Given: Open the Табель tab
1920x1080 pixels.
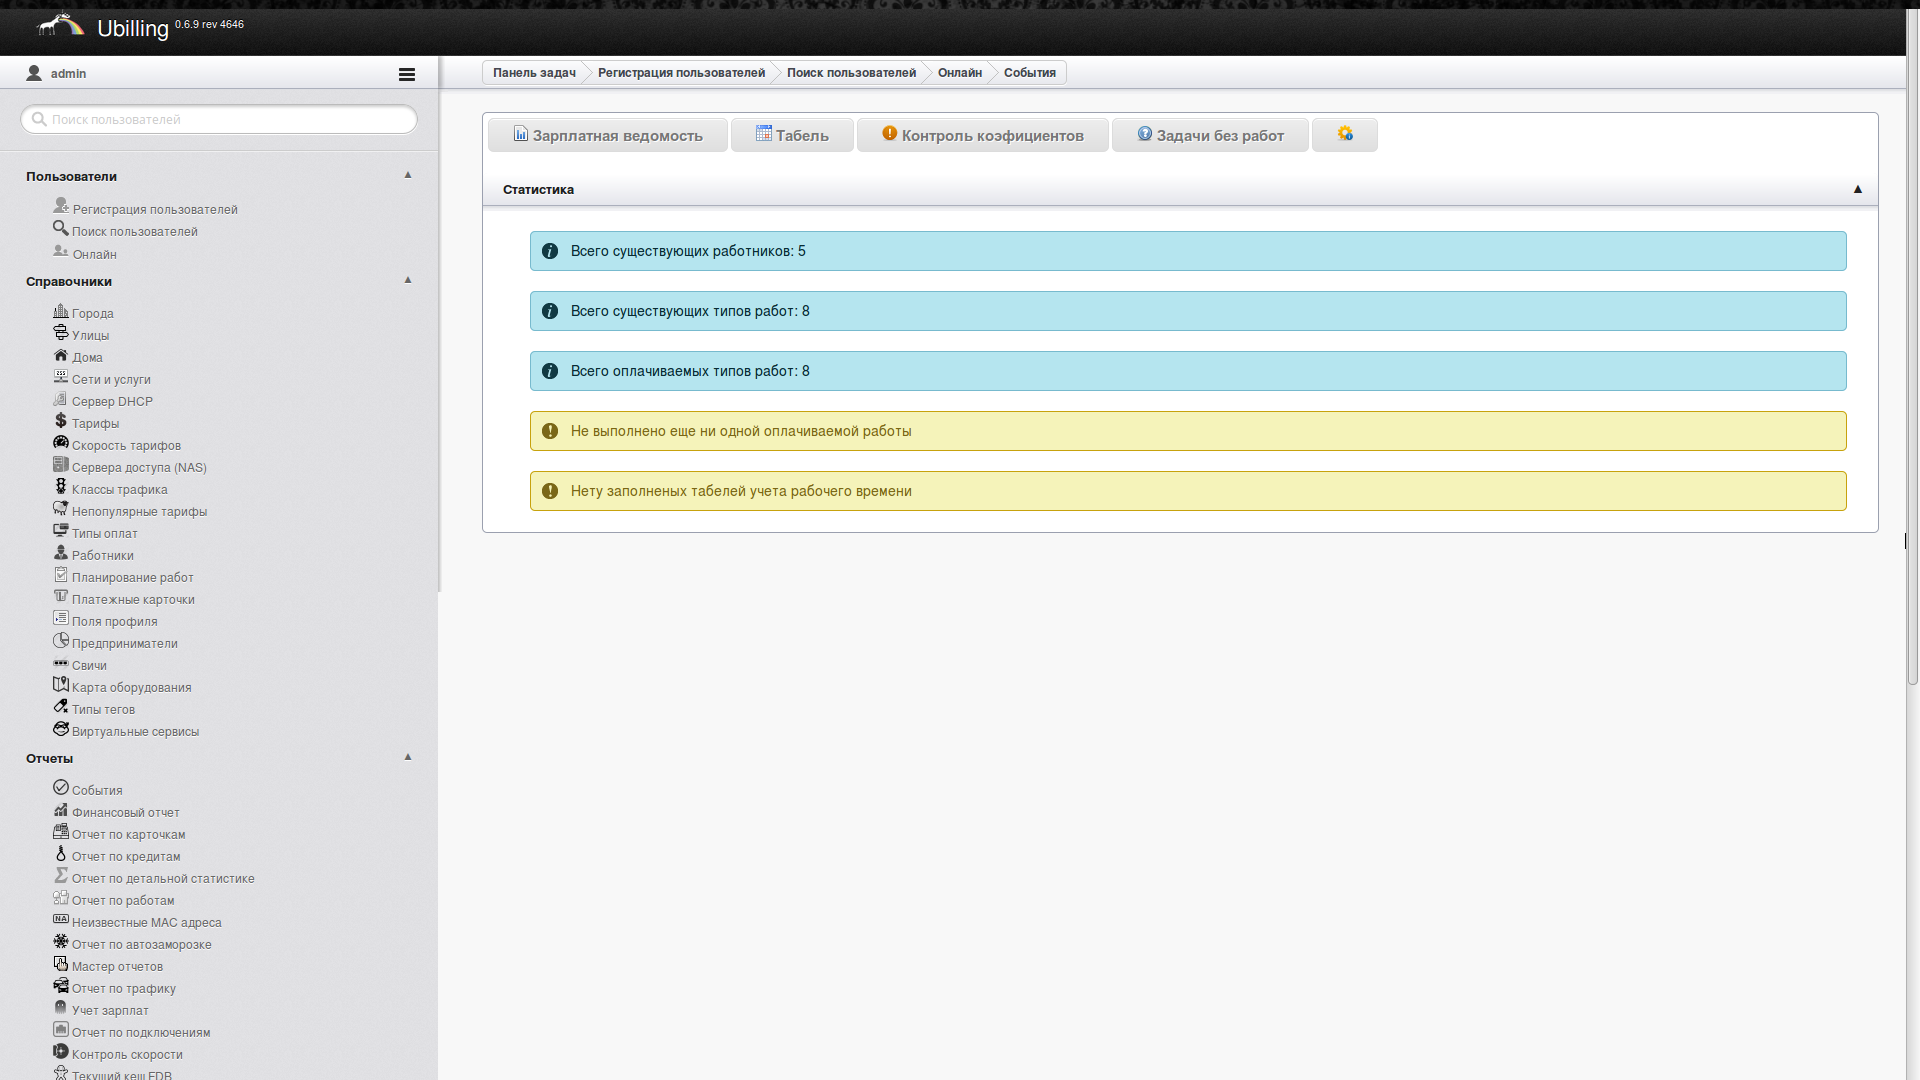Looking at the screenshot, I should coord(792,135).
